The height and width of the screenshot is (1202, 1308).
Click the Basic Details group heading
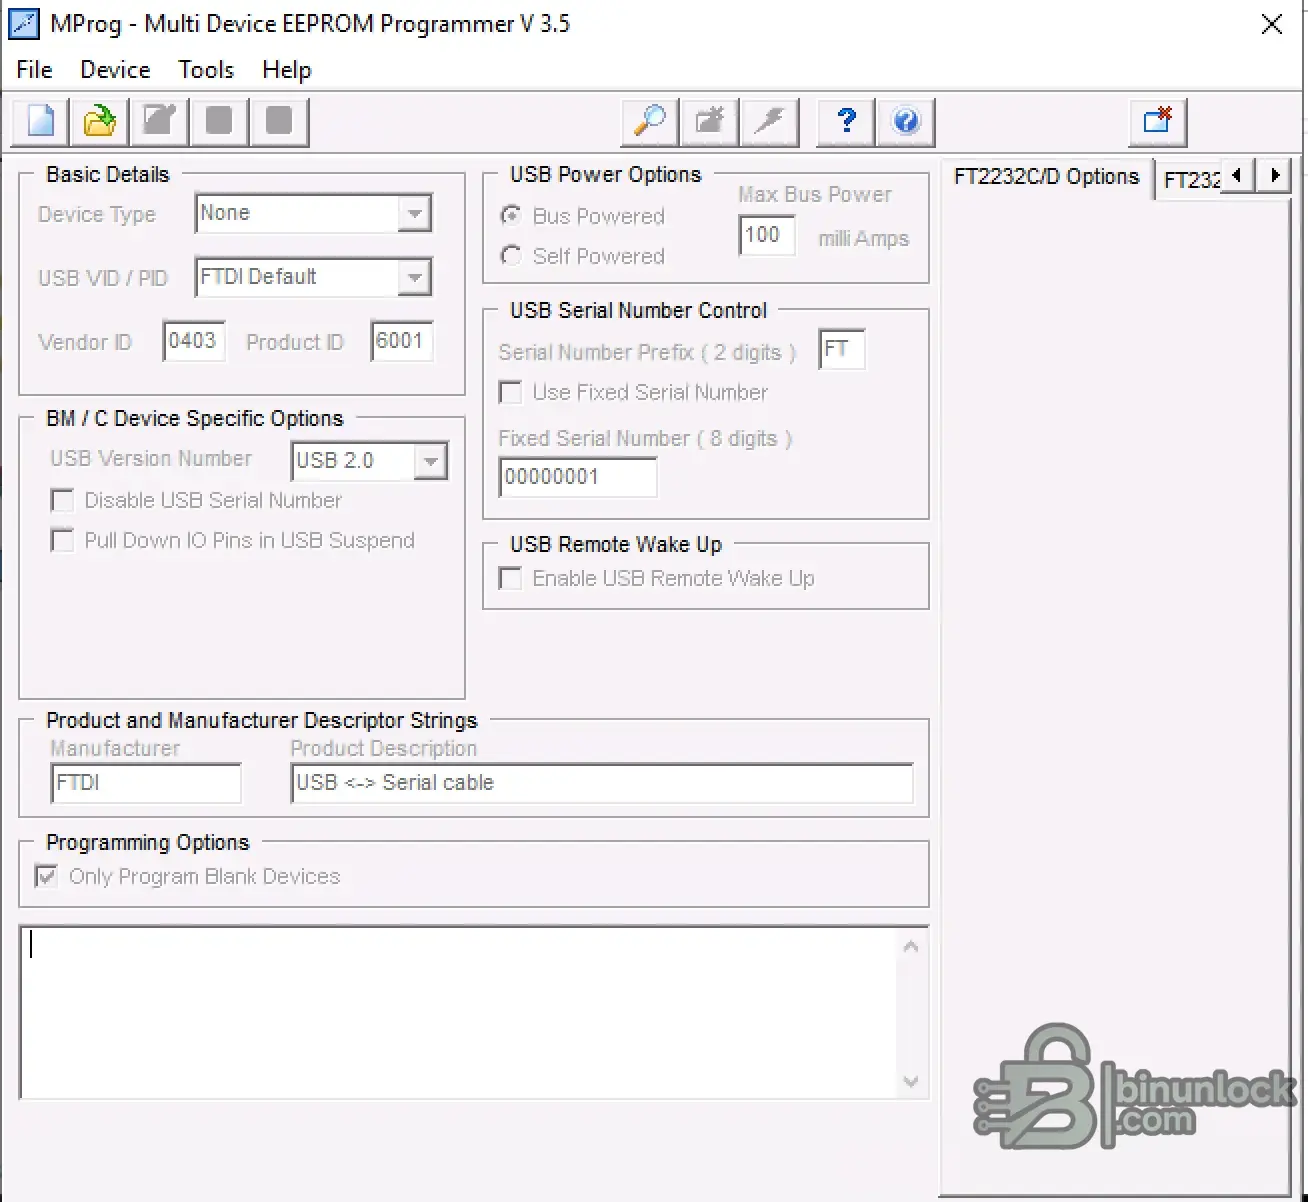pyautogui.click(x=108, y=175)
